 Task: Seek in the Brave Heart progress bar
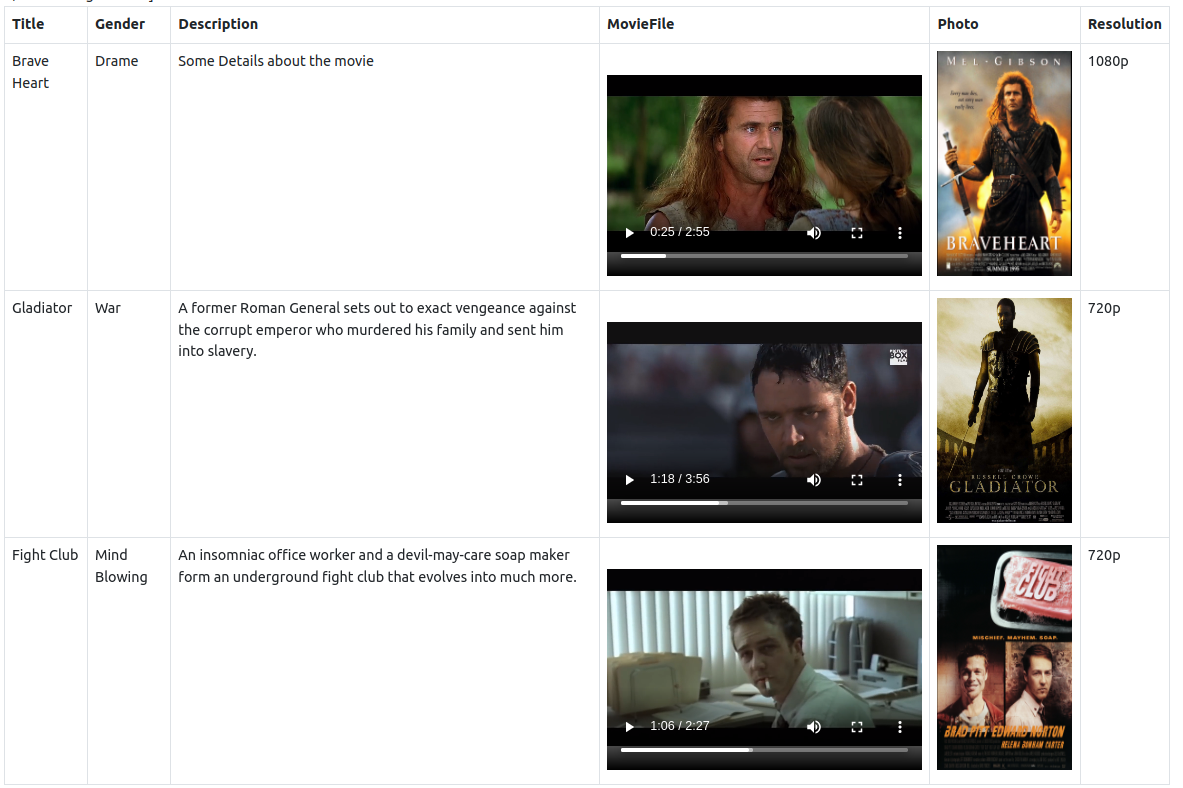pyautogui.click(x=764, y=256)
